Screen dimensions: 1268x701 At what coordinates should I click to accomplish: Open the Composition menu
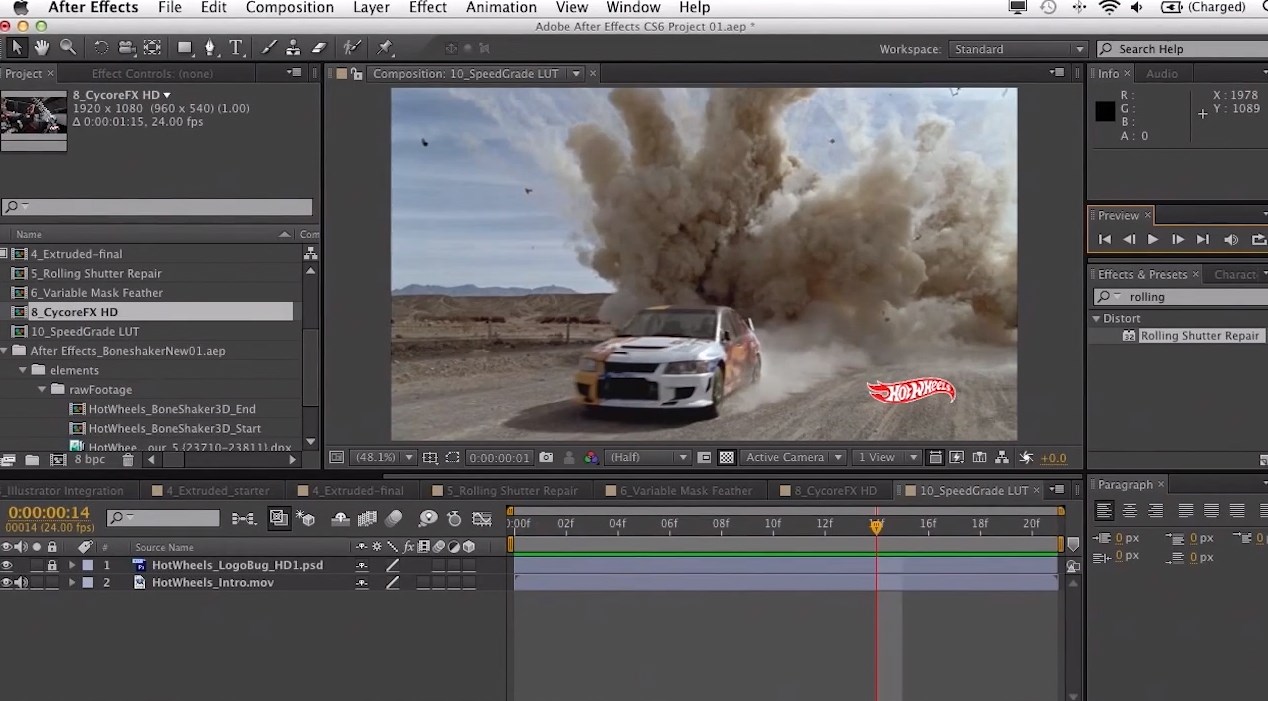[x=289, y=8]
